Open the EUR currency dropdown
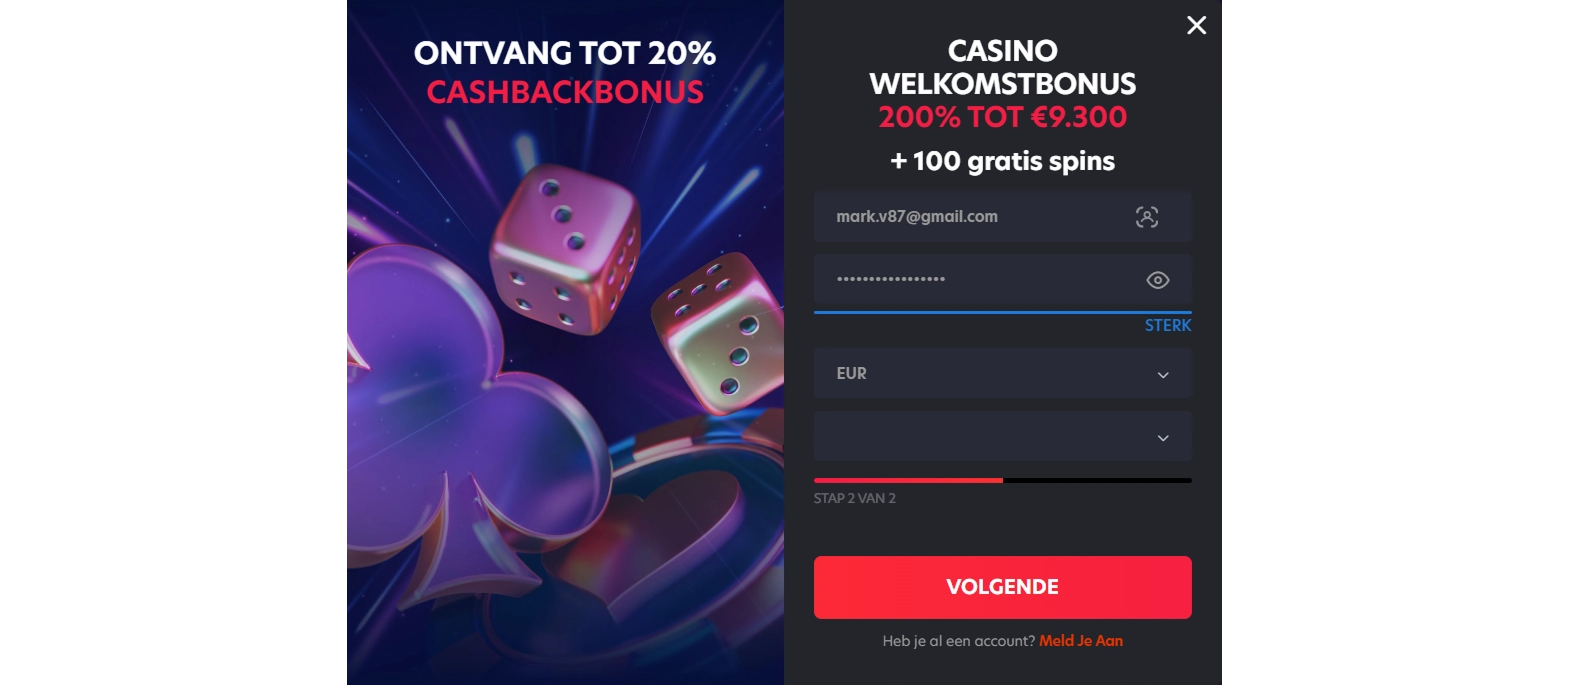1569x685 pixels. click(1002, 373)
